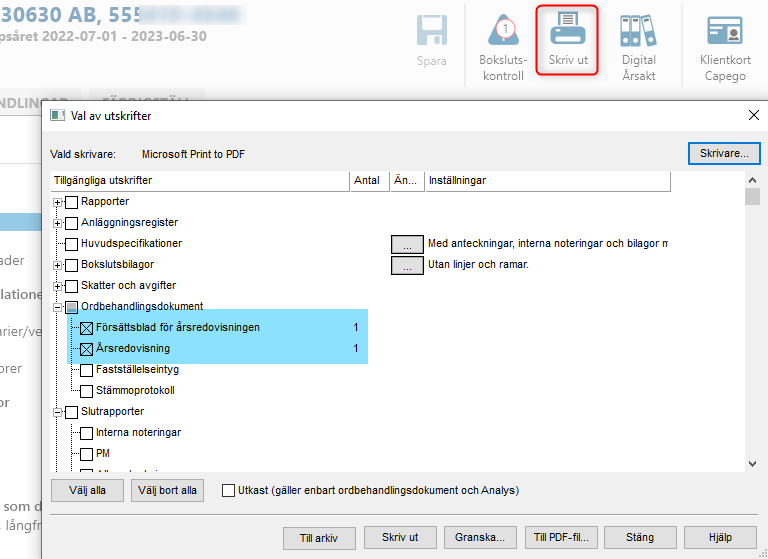This screenshot has width=768, height=559.
Task: Check the Stämmoprotokoll checkbox
Action: (x=86, y=391)
